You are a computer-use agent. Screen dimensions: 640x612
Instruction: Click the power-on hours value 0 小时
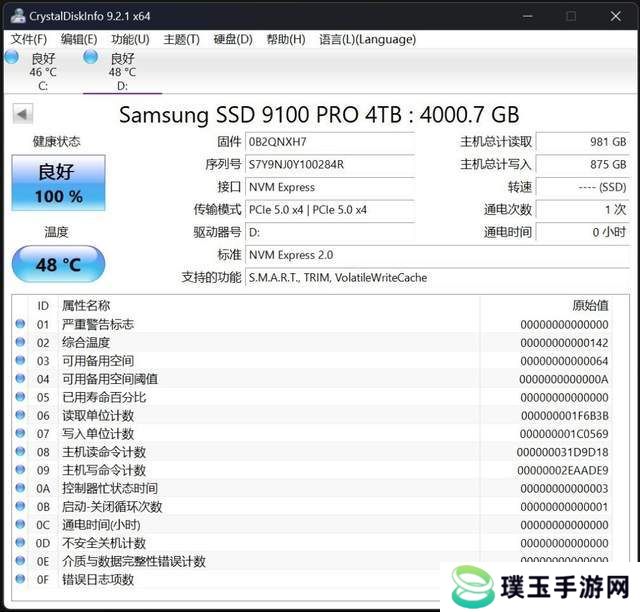[x=582, y=232]
